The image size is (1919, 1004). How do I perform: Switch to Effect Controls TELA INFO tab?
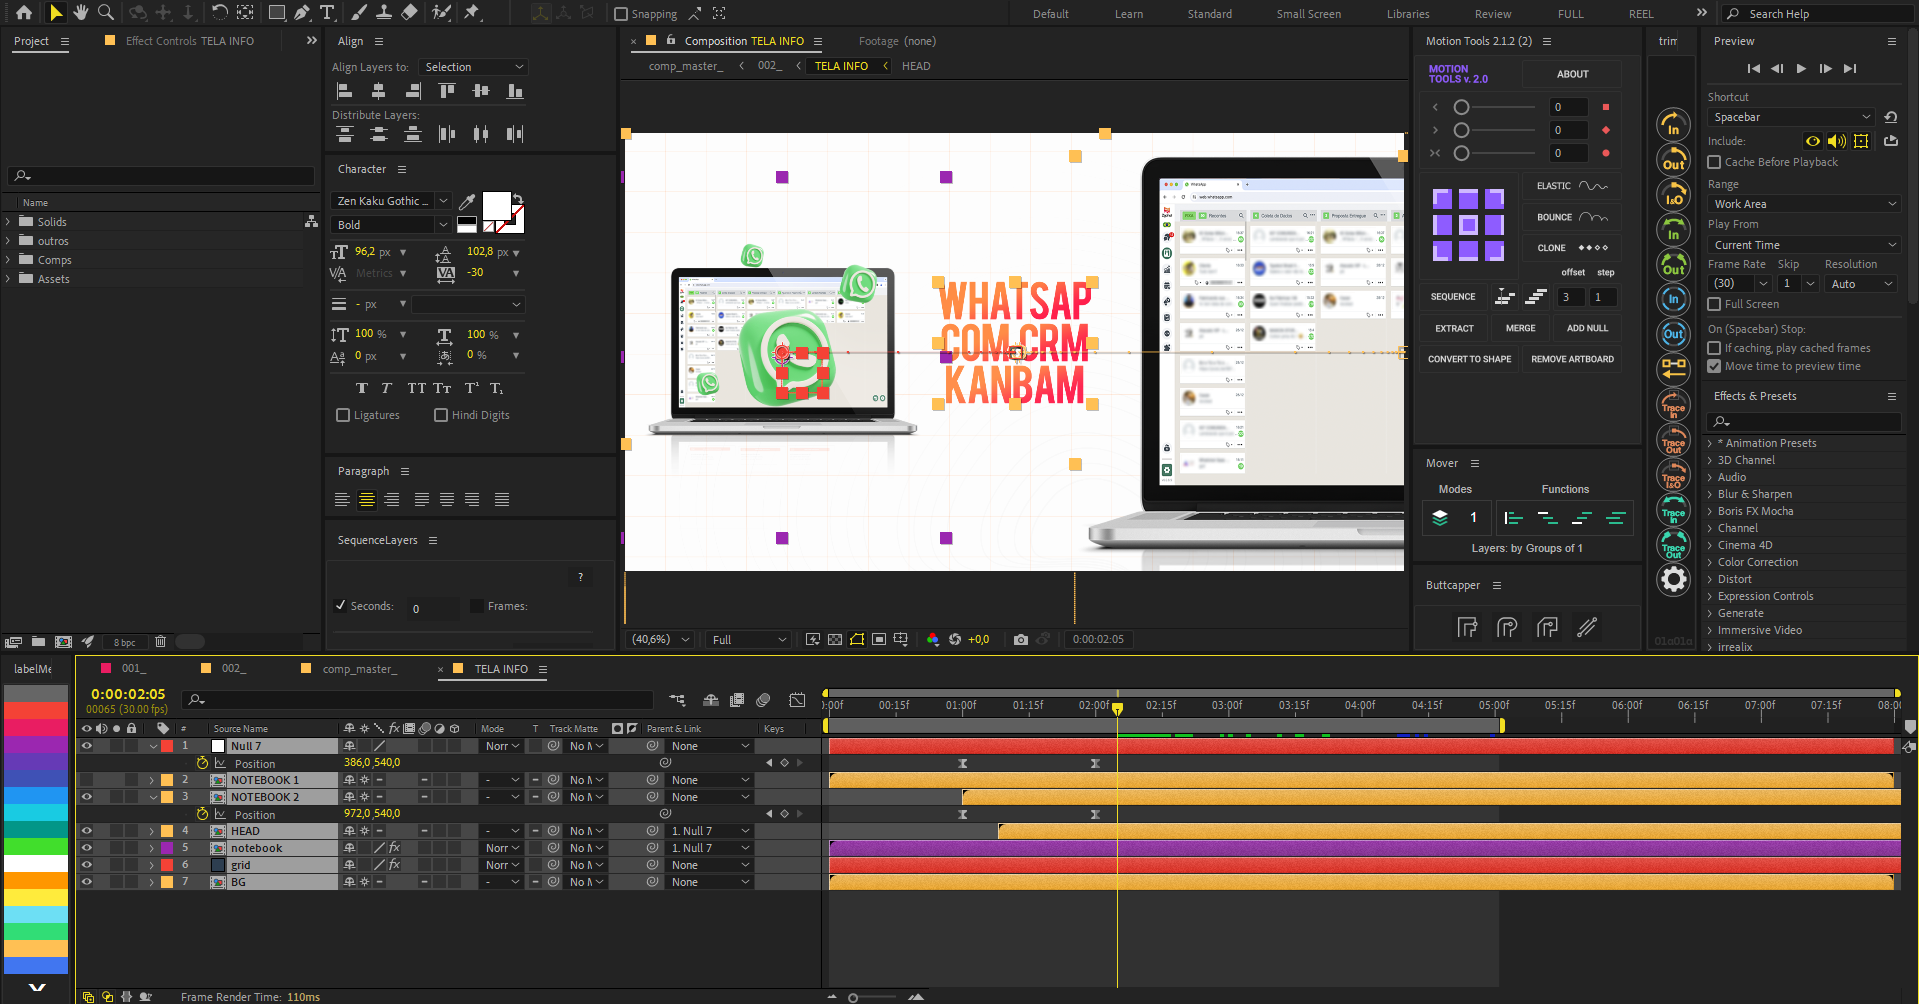coord(189,41)
